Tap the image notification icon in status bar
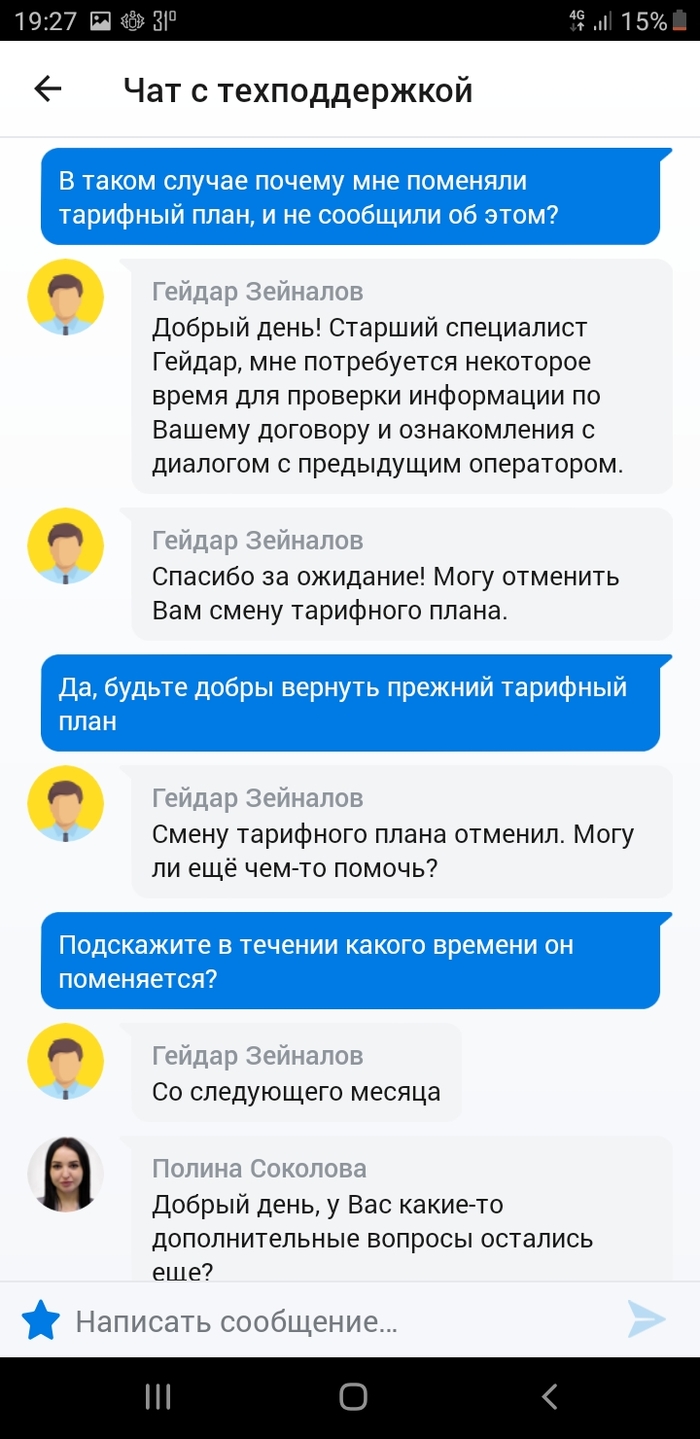This screenshot has width=700, height=1439. (x=100, y=21)
